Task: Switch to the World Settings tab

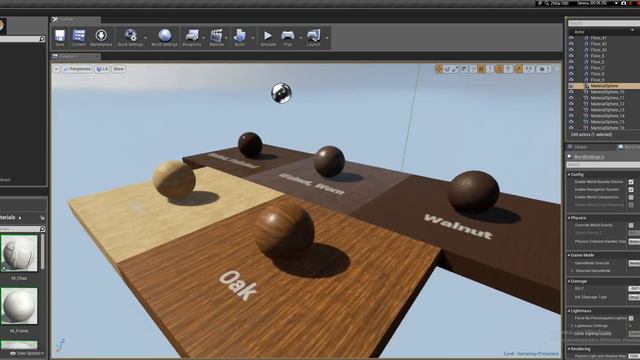Action: [629, 147]
